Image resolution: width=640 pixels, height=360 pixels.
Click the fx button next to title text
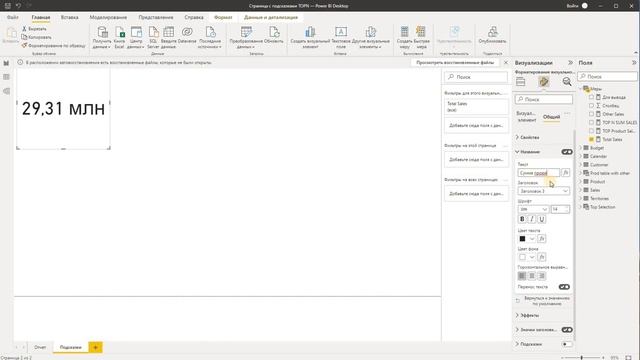[565, 173]
